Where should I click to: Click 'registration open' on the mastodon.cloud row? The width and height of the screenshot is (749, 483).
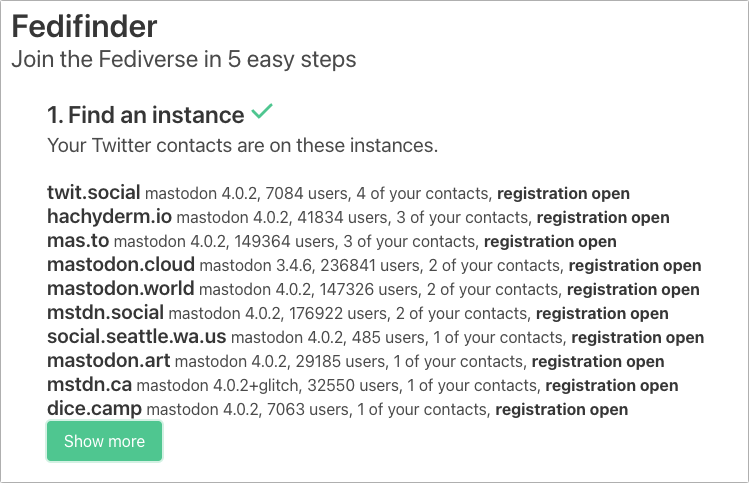(635, 266)
